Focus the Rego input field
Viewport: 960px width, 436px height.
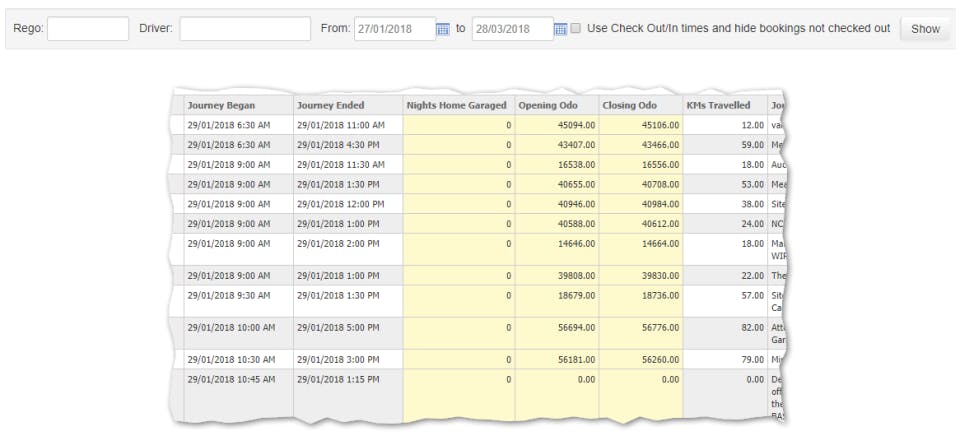pos(88,29)
